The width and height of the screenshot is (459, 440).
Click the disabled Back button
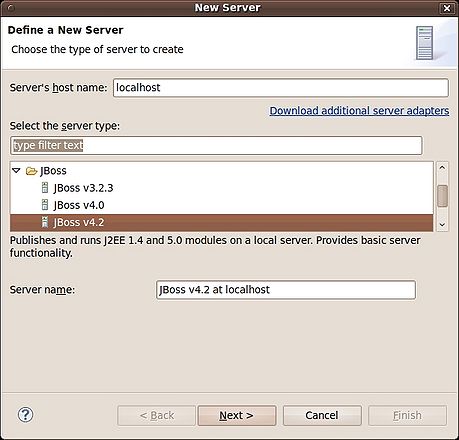(156, 415)
